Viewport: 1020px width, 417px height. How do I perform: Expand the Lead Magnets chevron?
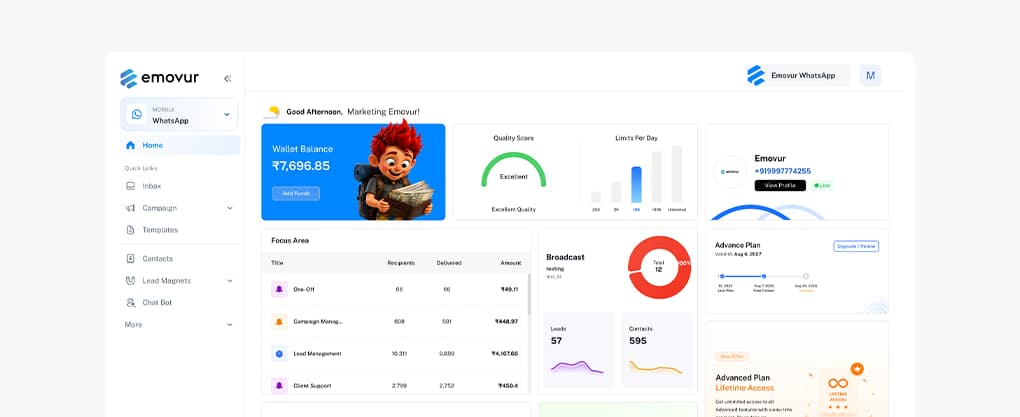(230, 281)
